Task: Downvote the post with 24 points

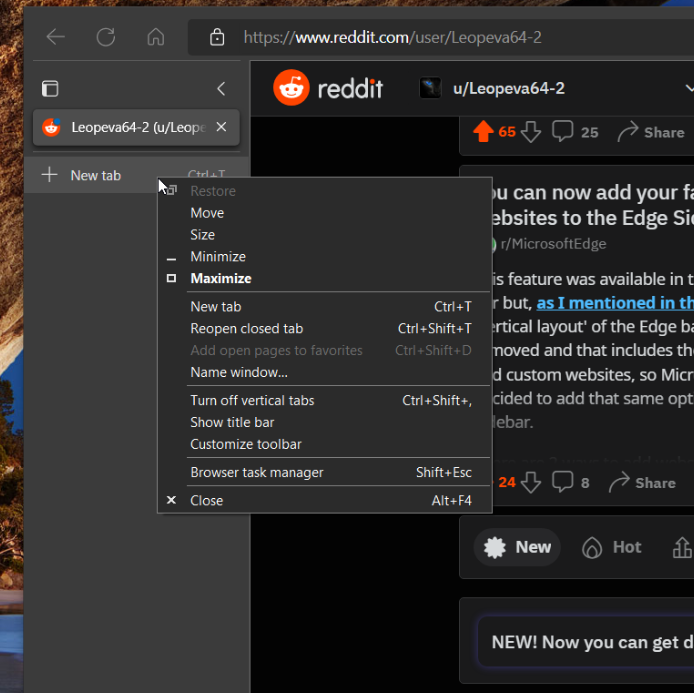Action: 531,482
